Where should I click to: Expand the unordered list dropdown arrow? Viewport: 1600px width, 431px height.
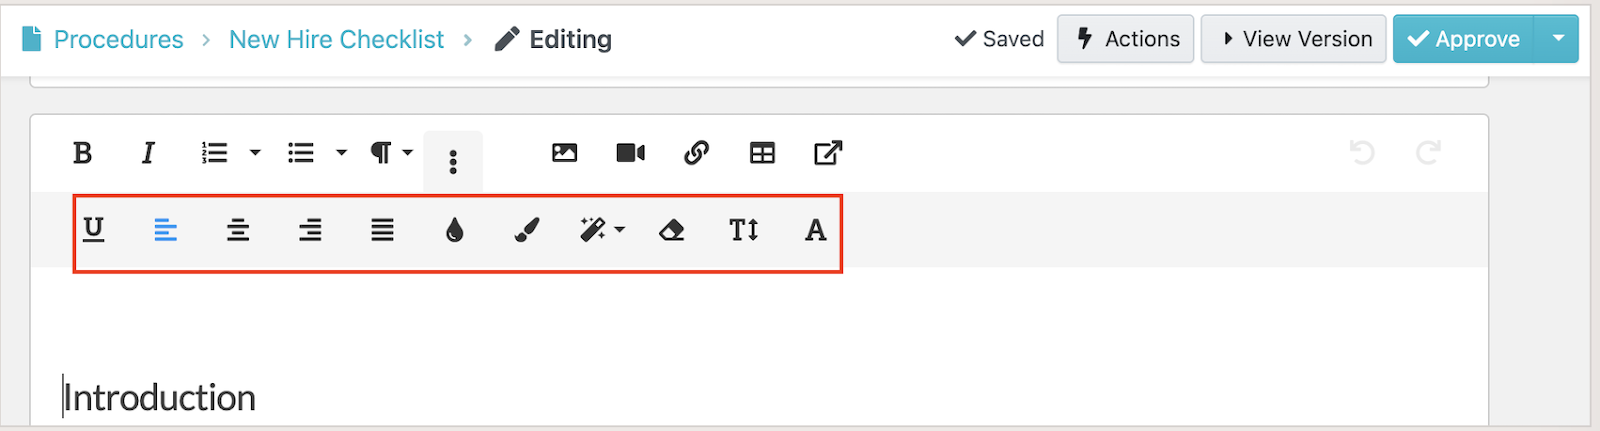(x=341, y=153)
